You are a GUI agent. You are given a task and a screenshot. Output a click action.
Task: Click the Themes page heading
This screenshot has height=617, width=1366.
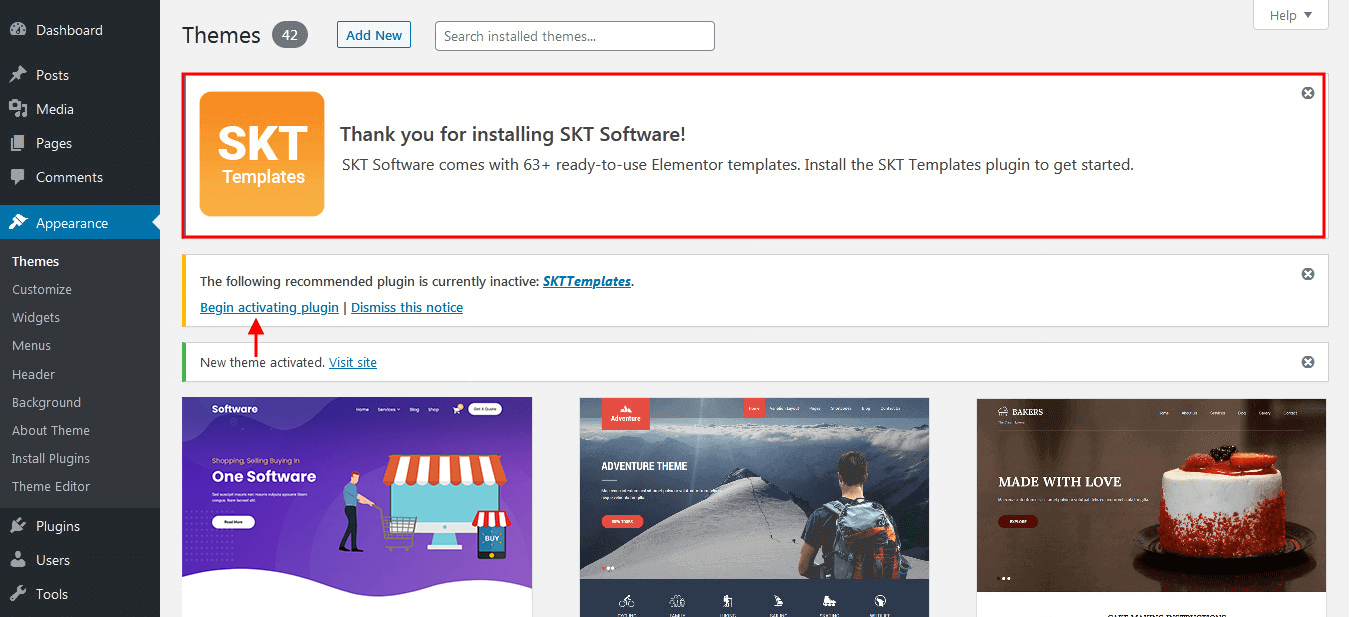coord(222,35)
